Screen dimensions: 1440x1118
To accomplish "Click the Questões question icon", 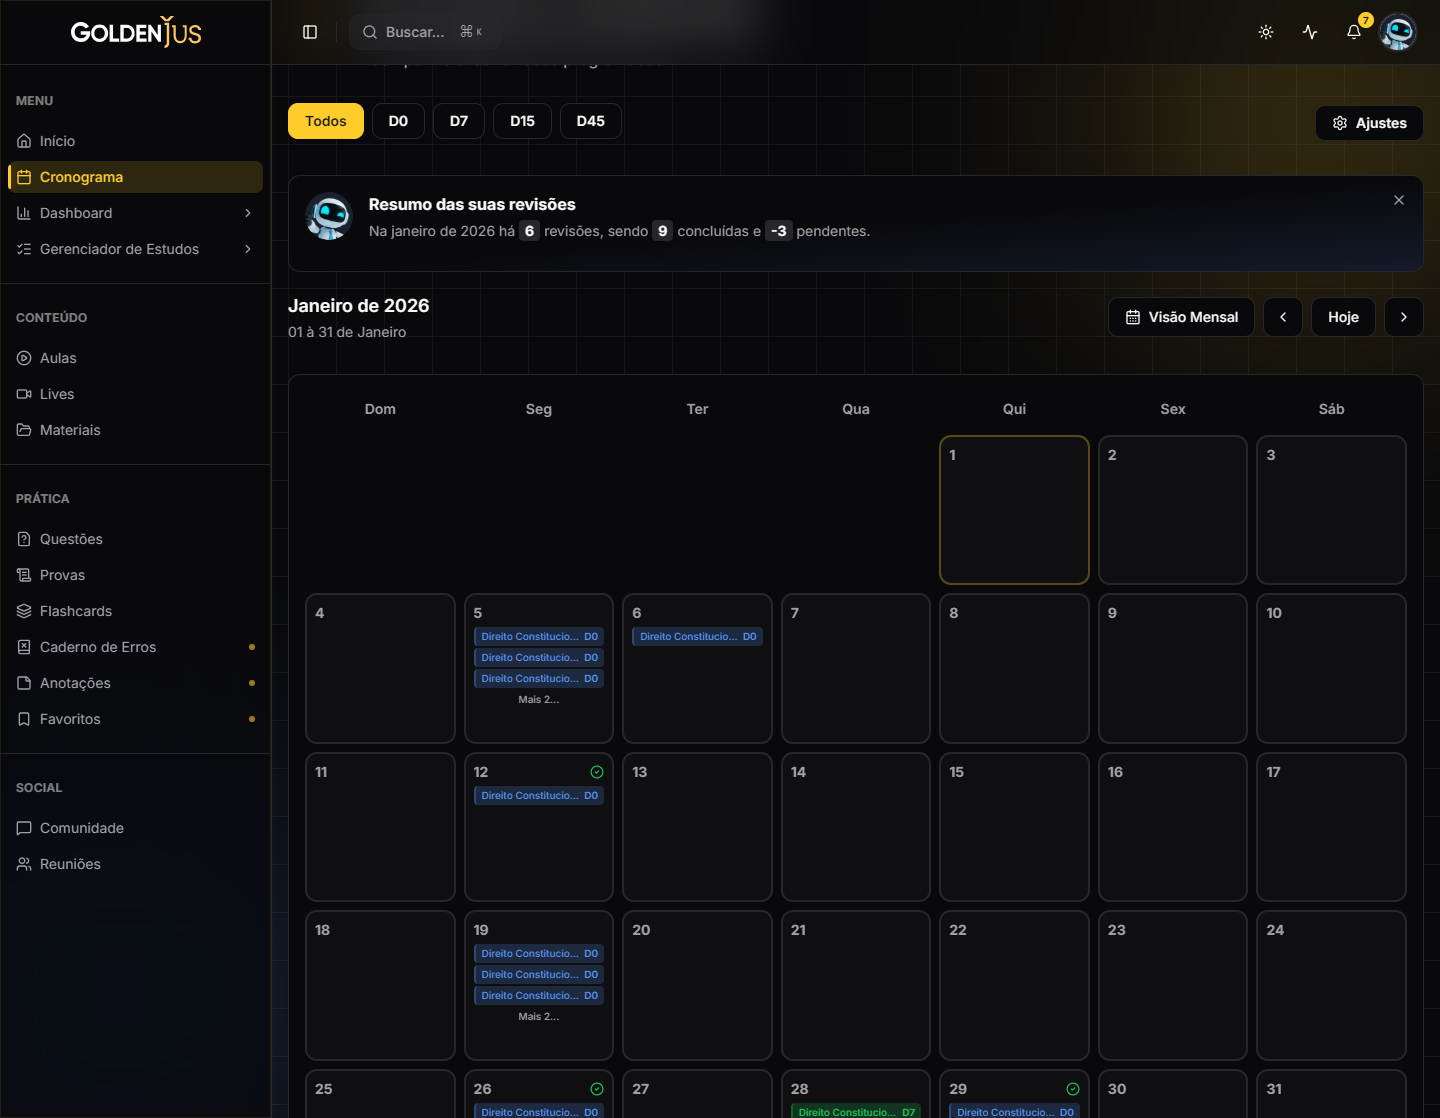I will [x=24, y=539].
